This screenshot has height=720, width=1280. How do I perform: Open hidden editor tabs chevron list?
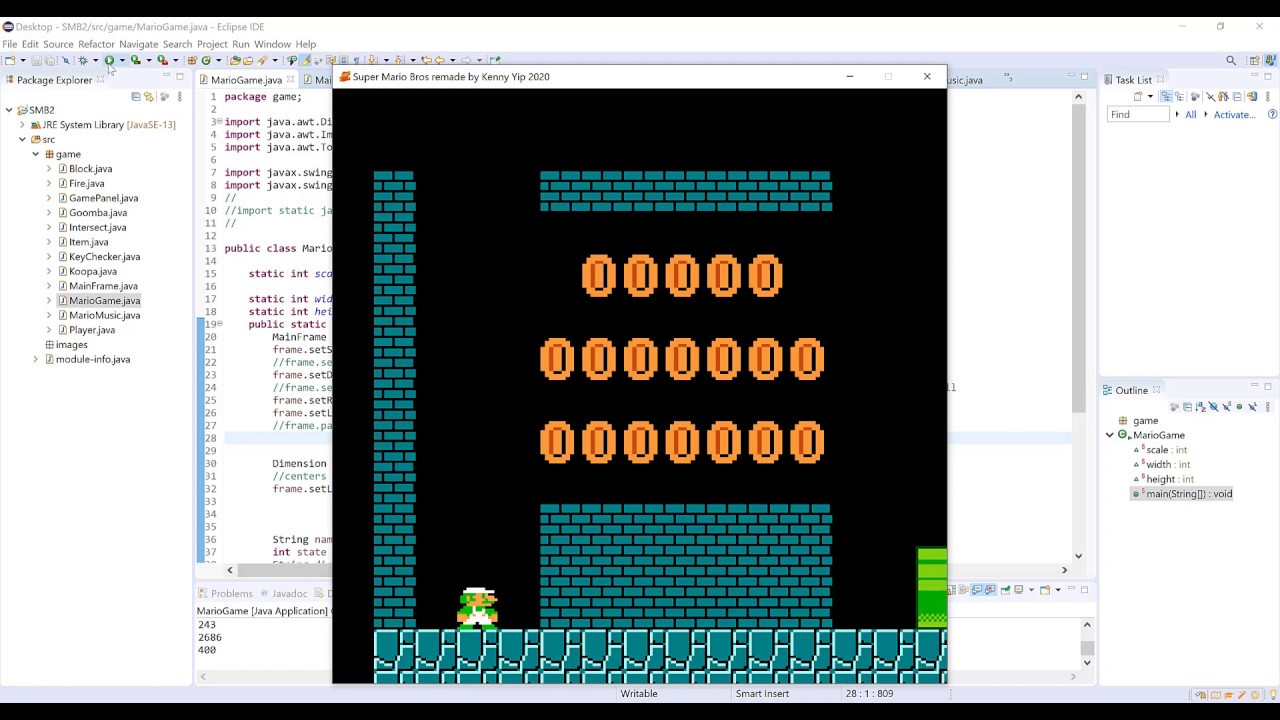coord(1008,77)
